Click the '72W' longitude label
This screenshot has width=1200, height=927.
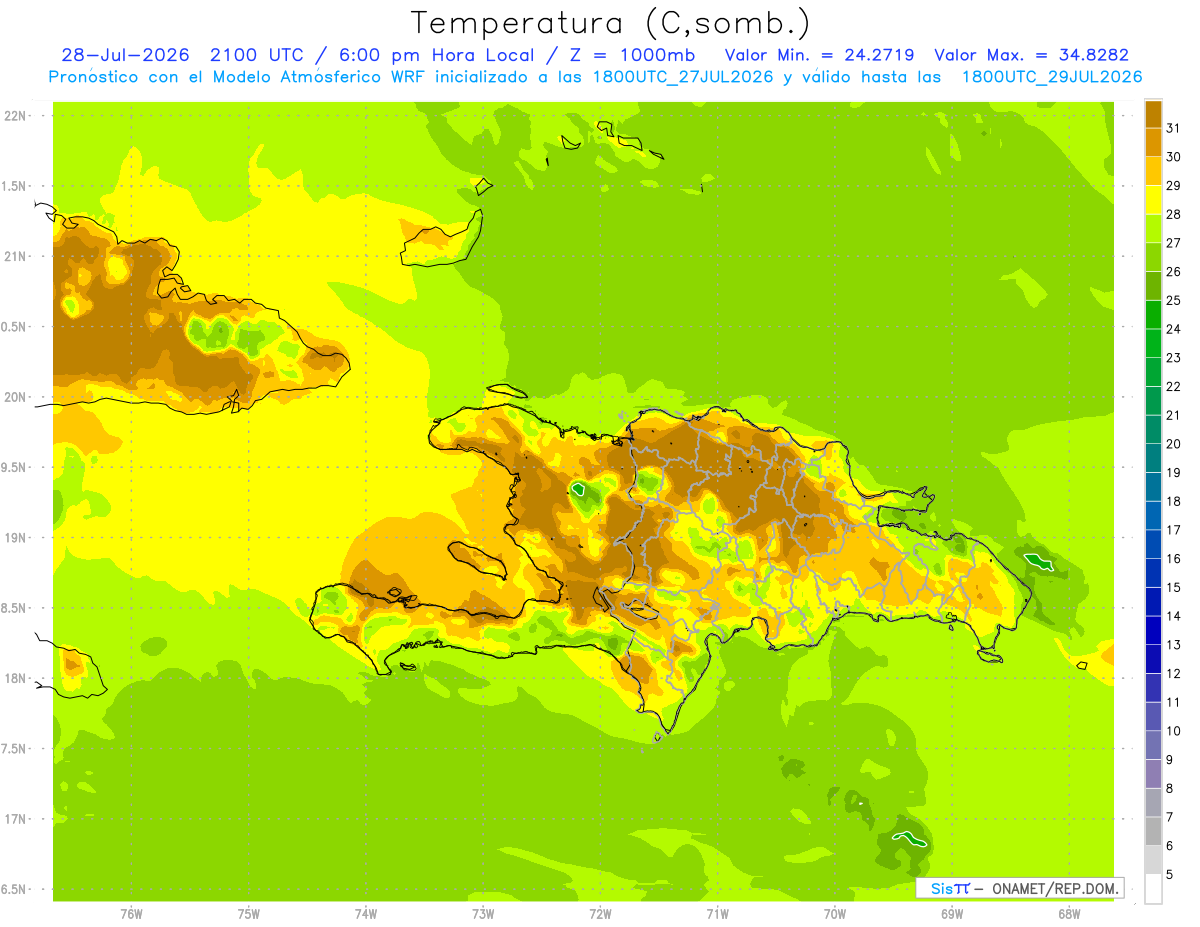pyautogui.click(x=600, y=914)
